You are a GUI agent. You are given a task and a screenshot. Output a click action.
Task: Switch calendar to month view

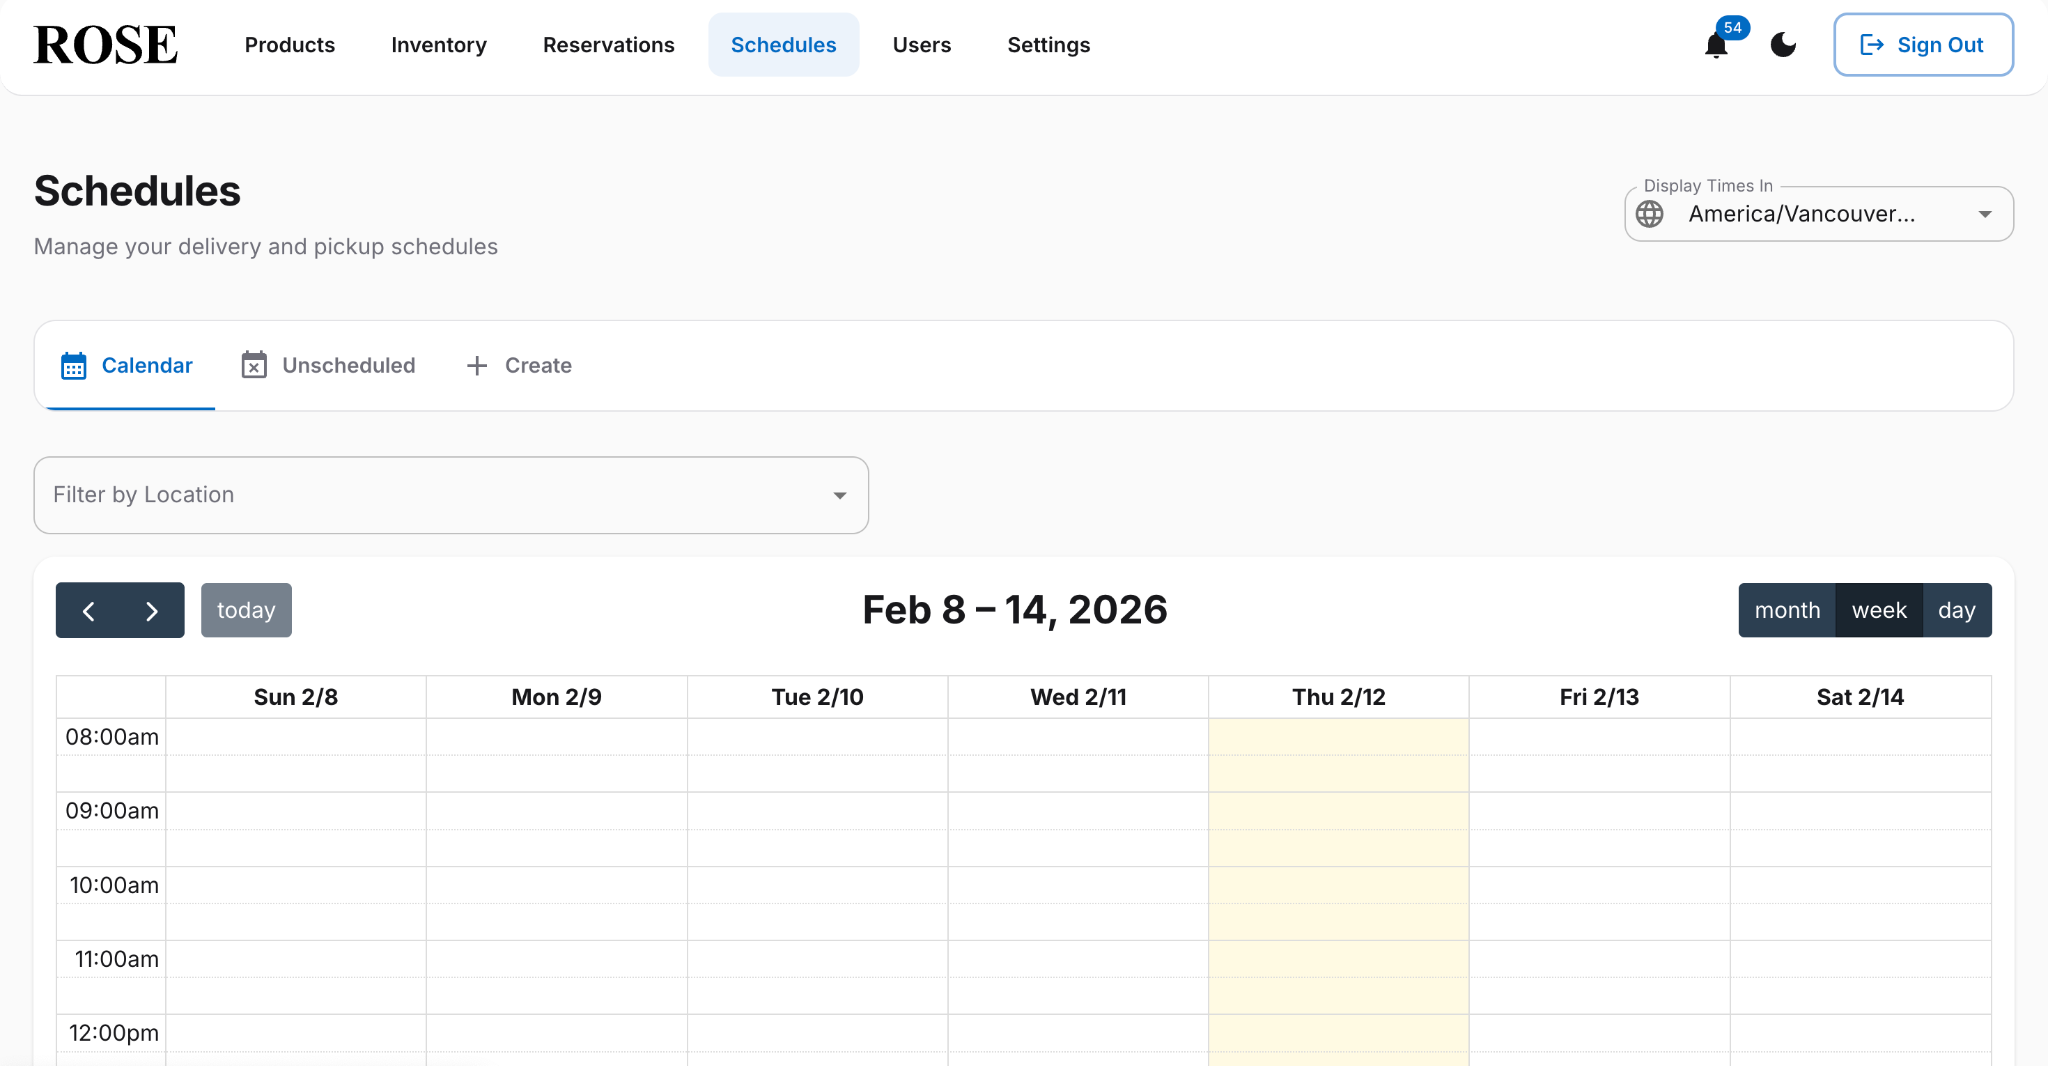1786,610
